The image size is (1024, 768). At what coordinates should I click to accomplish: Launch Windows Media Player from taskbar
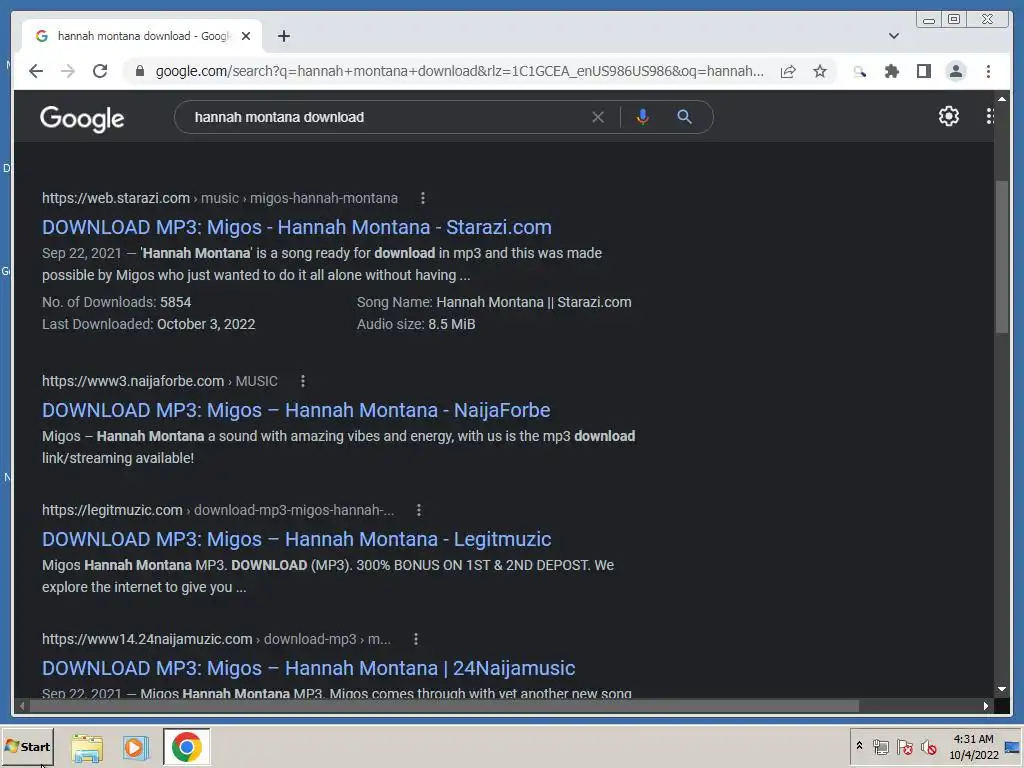136,747
